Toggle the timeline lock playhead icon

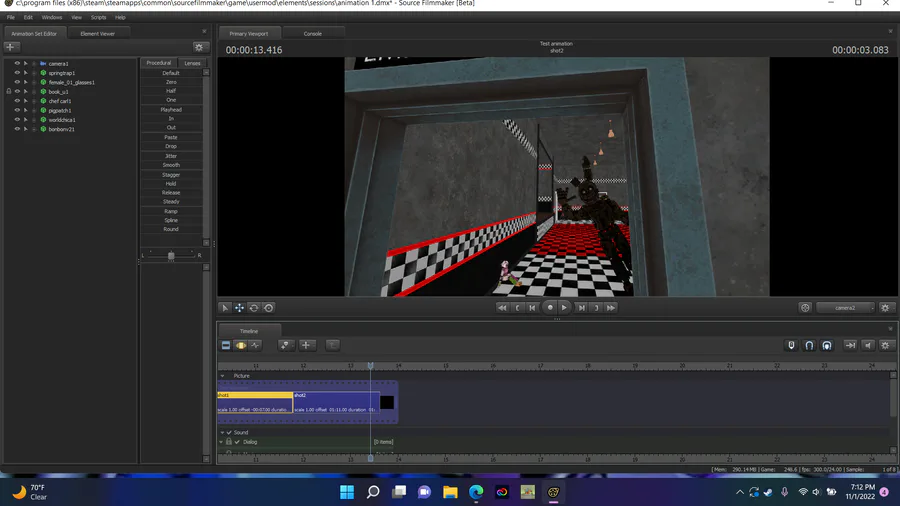click(791, 345)
